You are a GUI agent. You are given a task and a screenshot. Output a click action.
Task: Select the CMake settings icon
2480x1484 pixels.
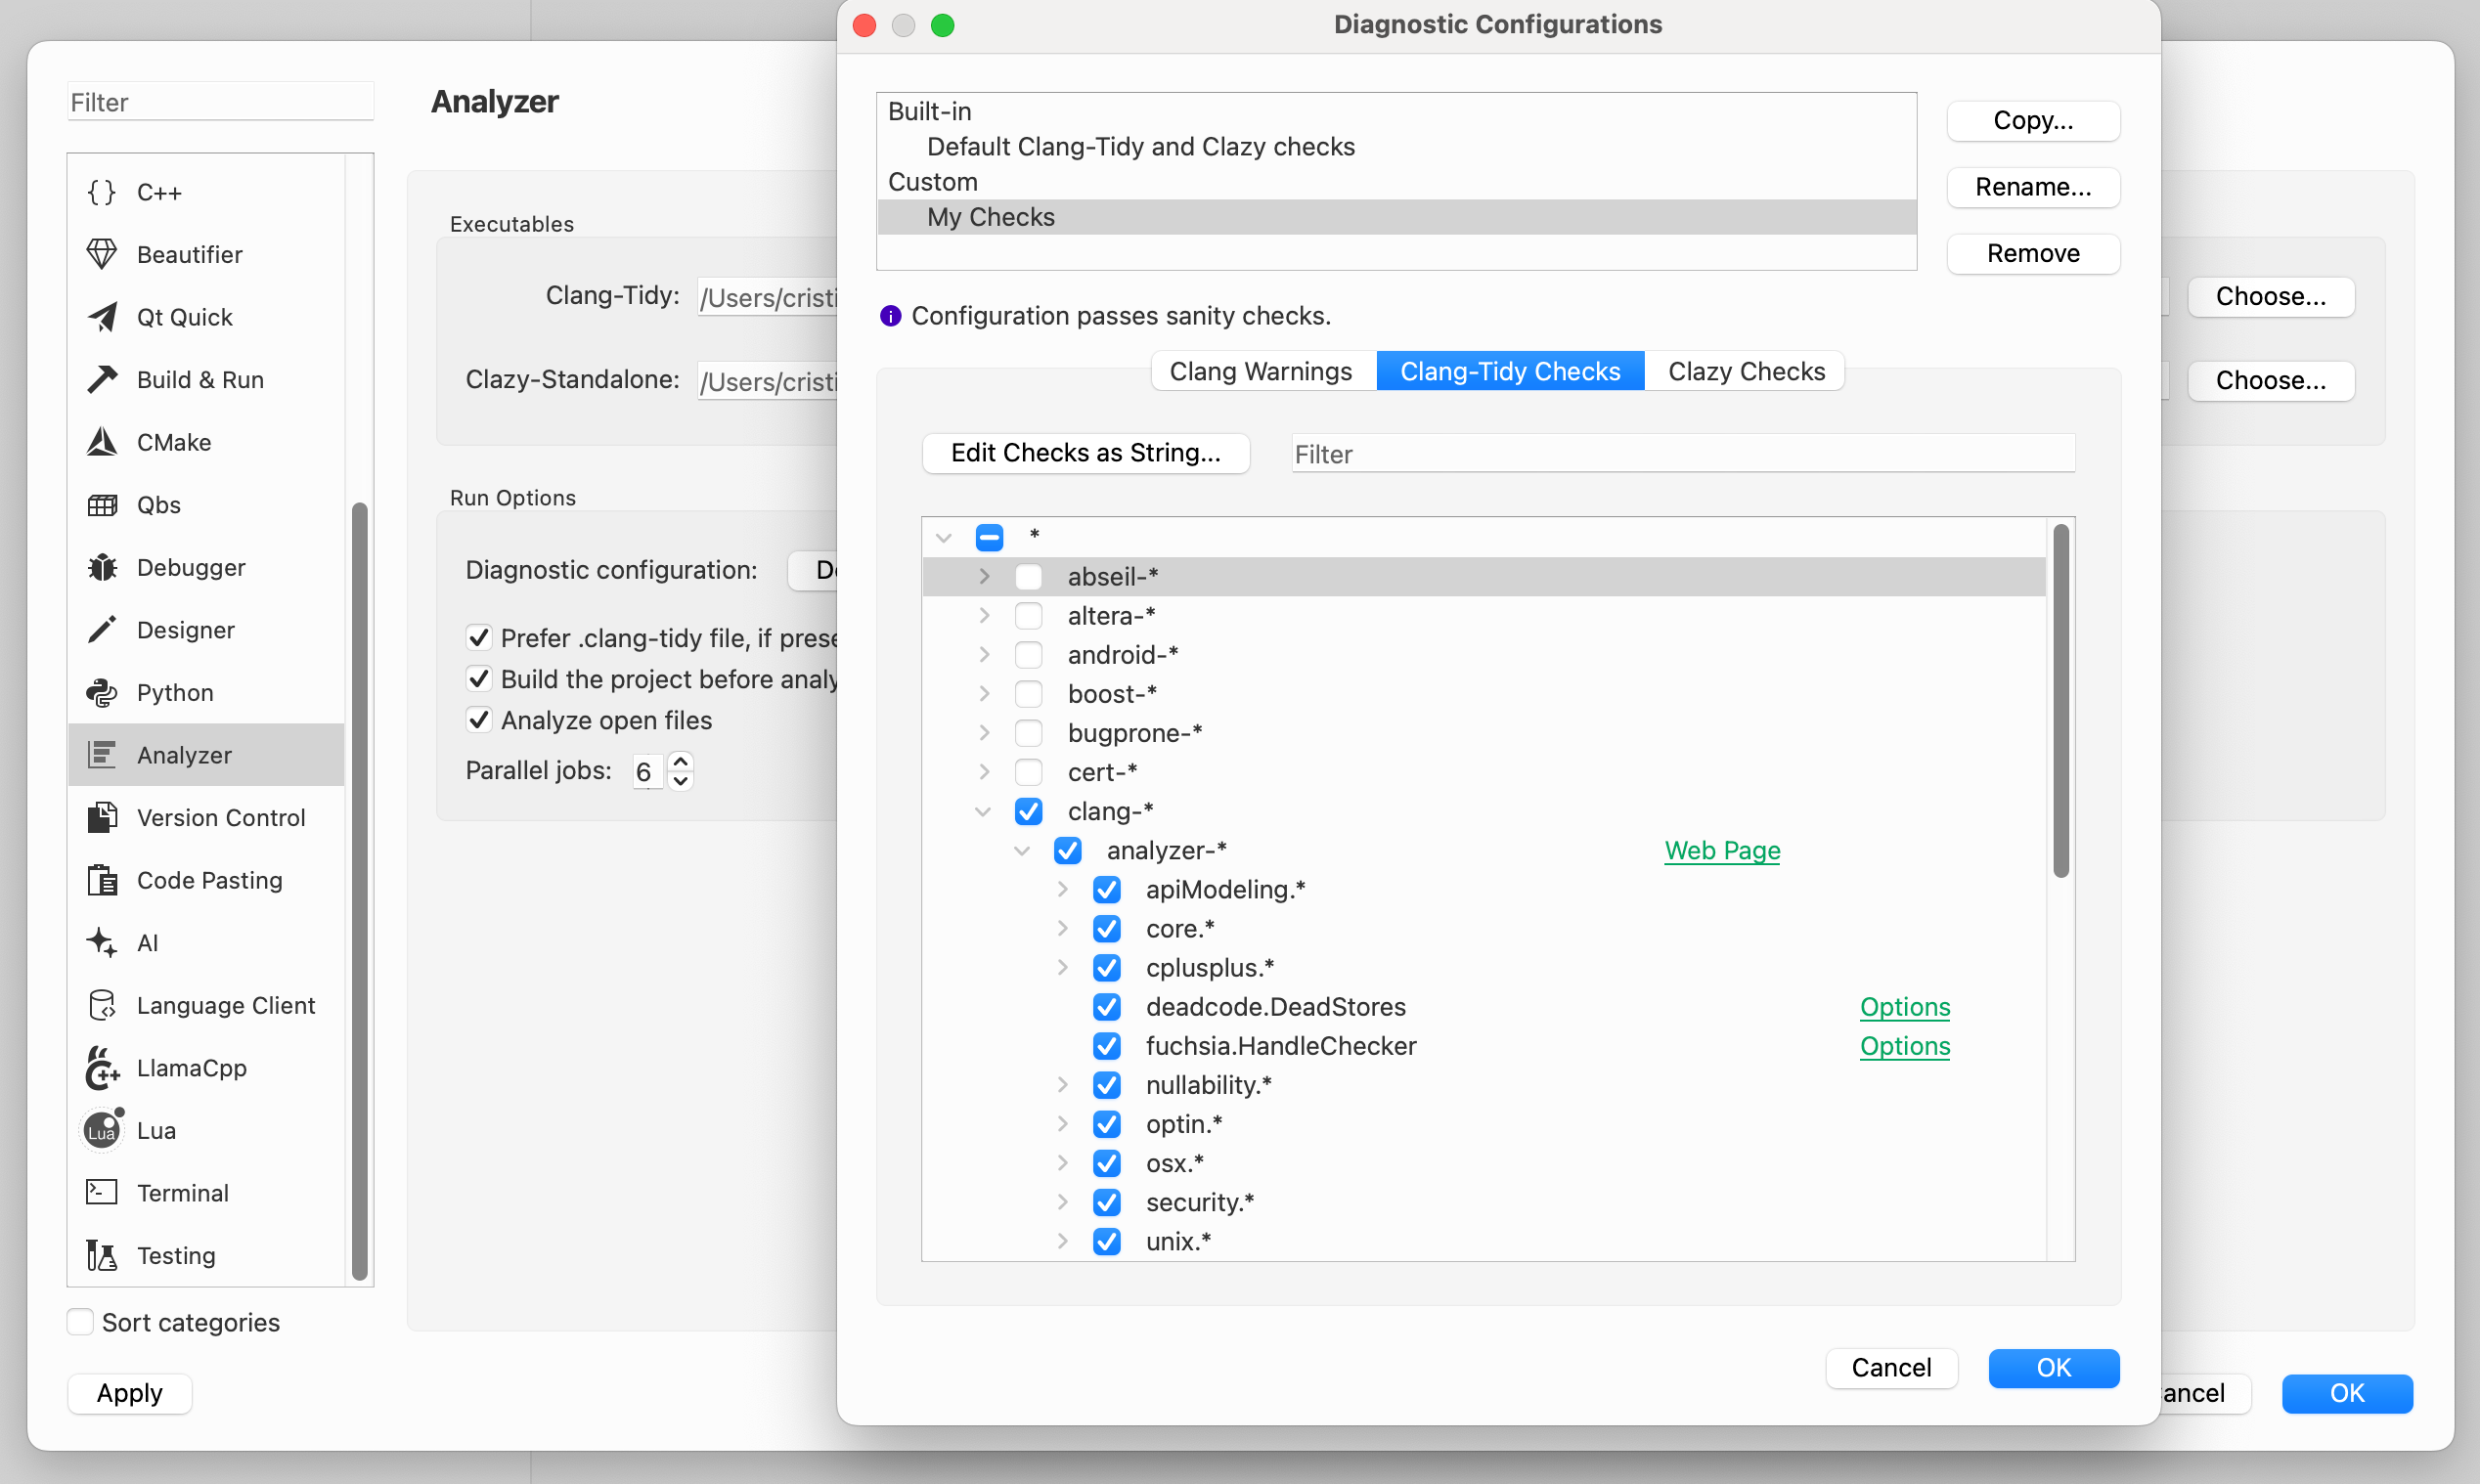pos(102,442)
